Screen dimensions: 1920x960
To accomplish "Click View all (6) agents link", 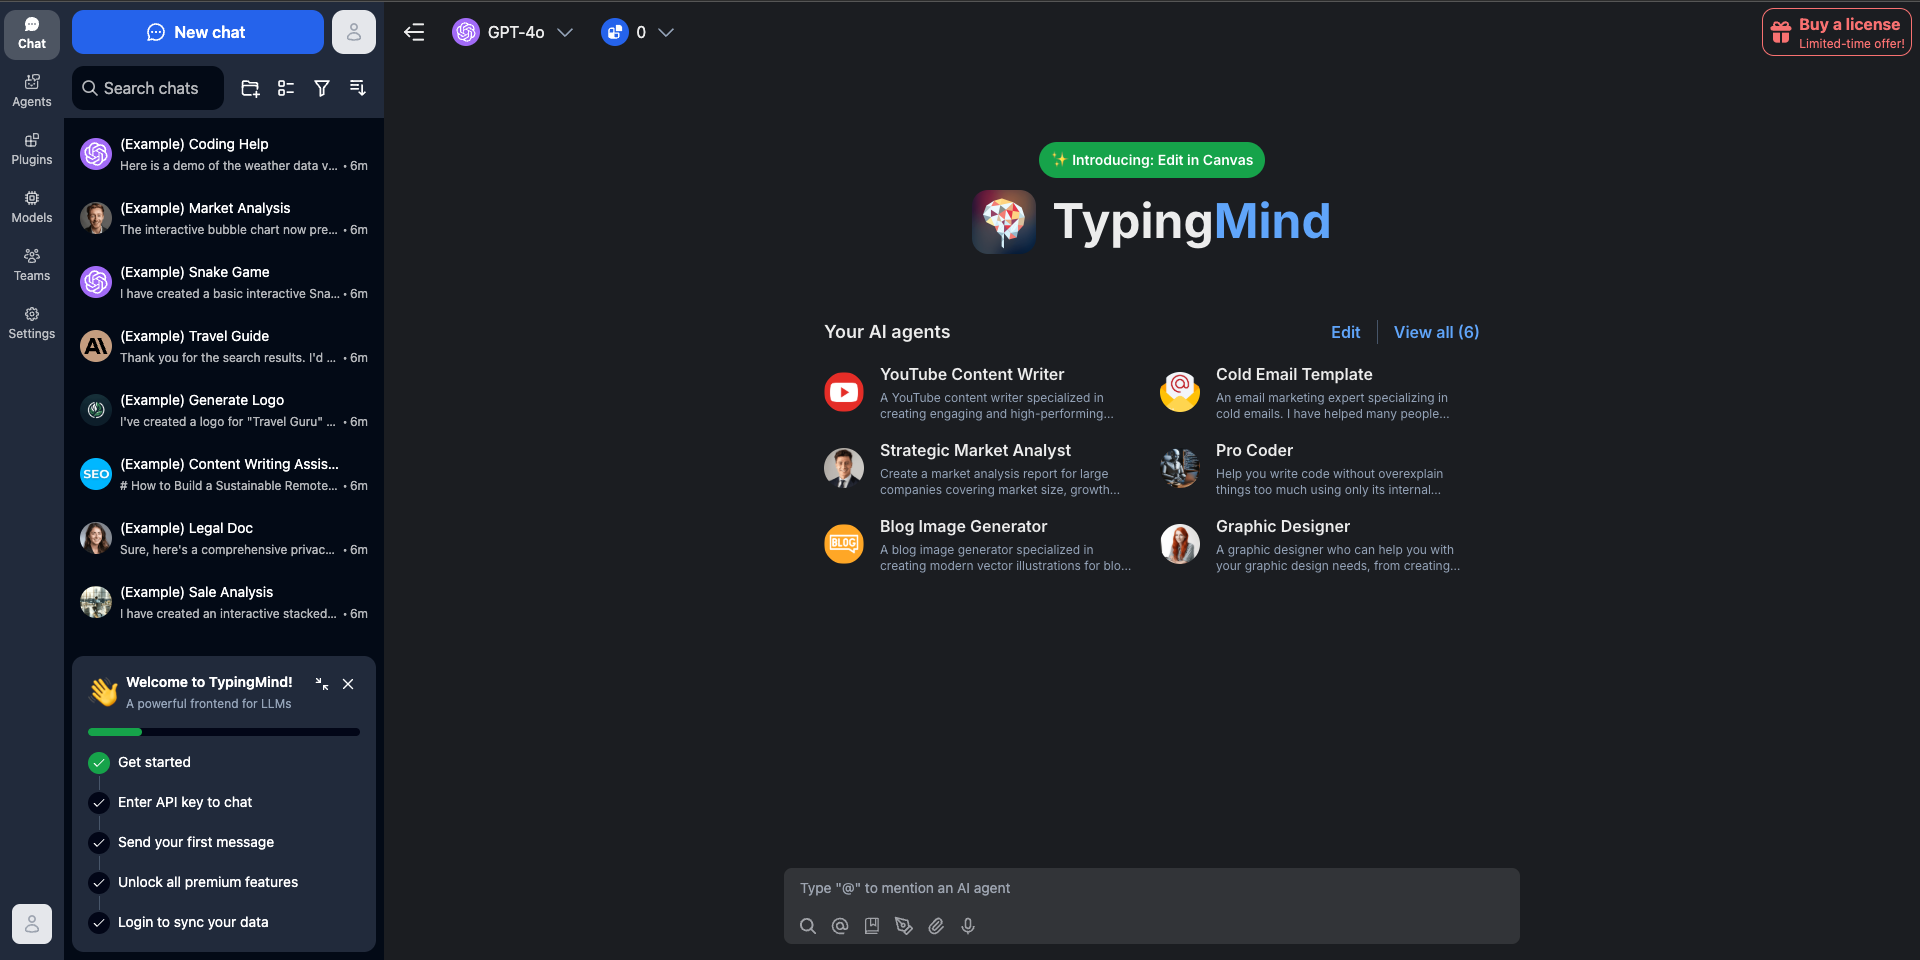I will pyautogui.click(x=1436, y=332).
